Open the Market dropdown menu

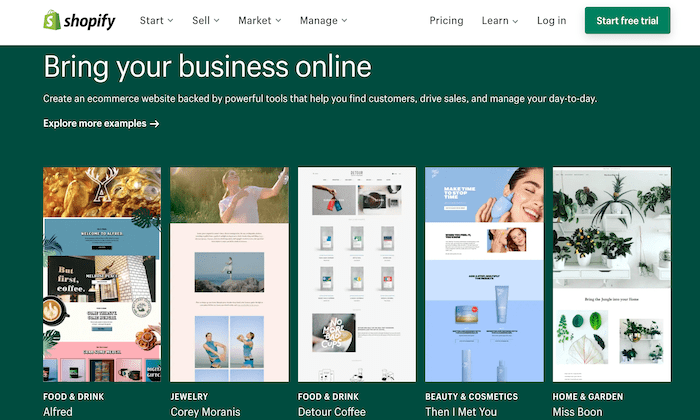tap(260, 21)
